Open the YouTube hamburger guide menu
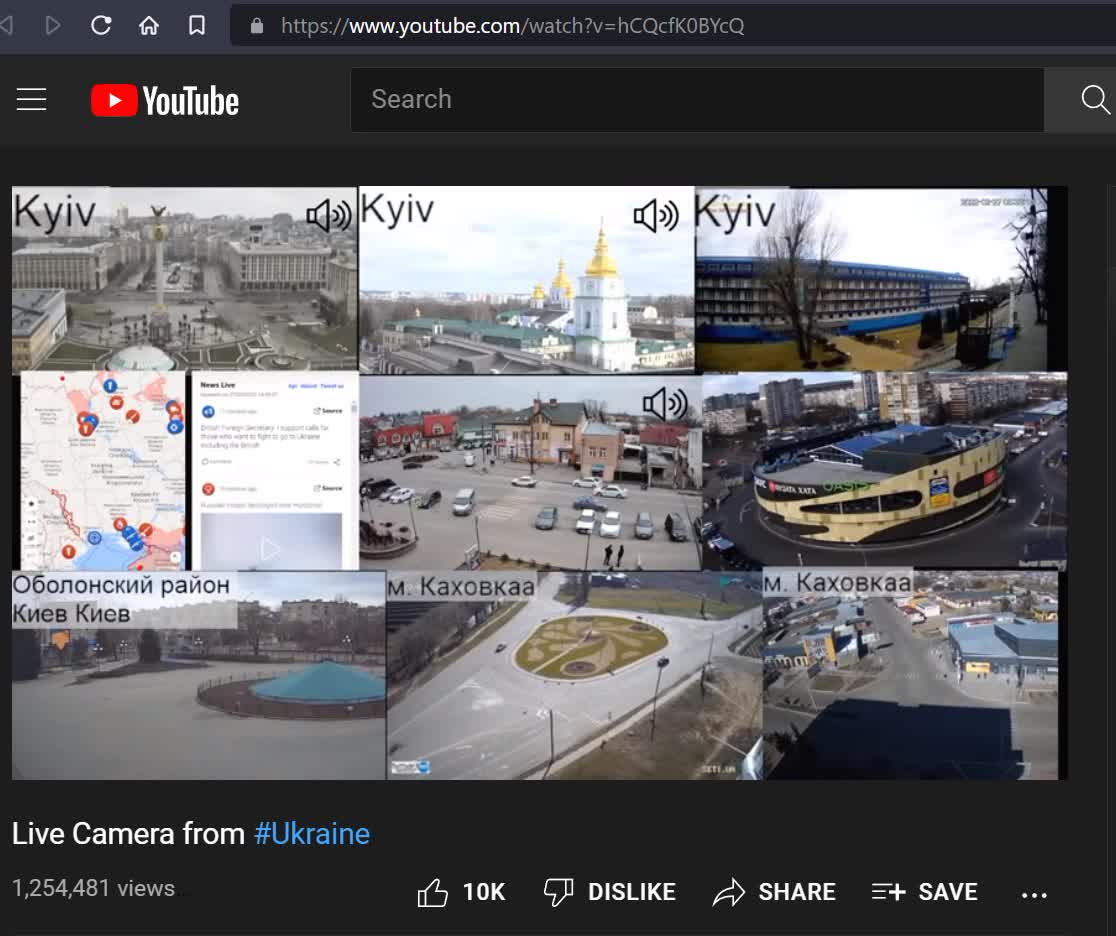 tap(31, 100)
